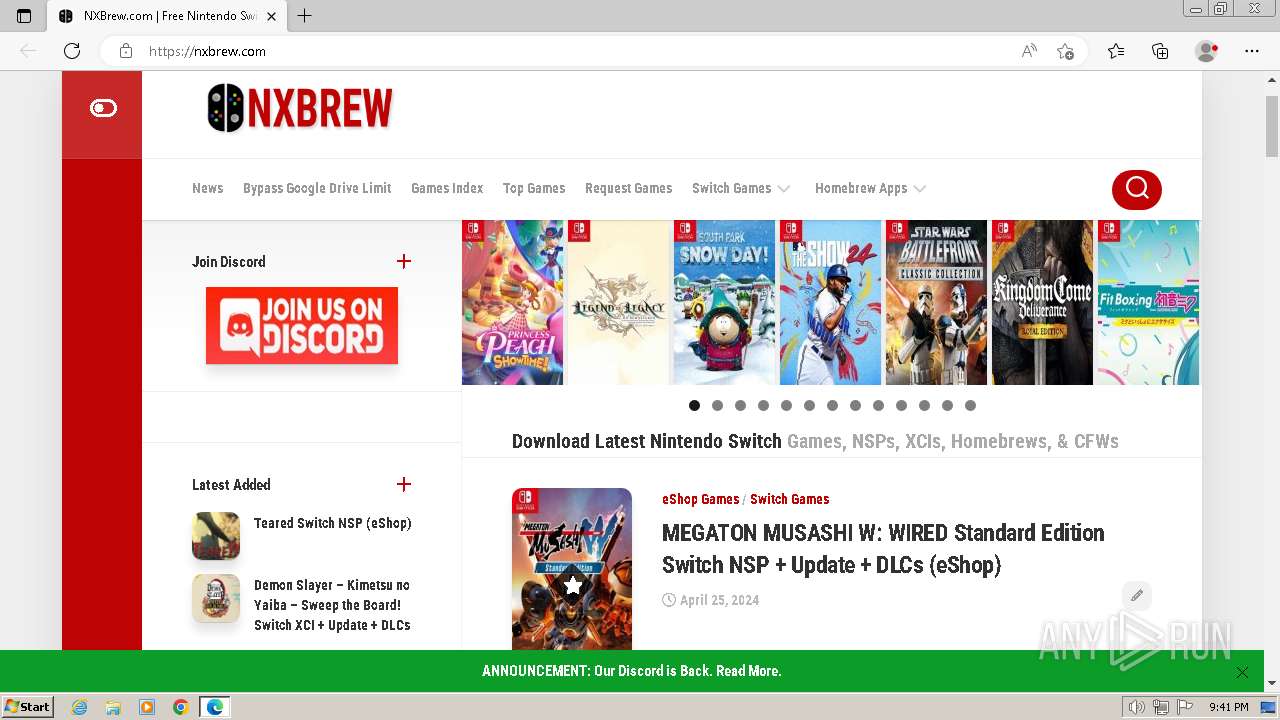
Task: Open the Favorites list icon
Action: (1116, 51)
